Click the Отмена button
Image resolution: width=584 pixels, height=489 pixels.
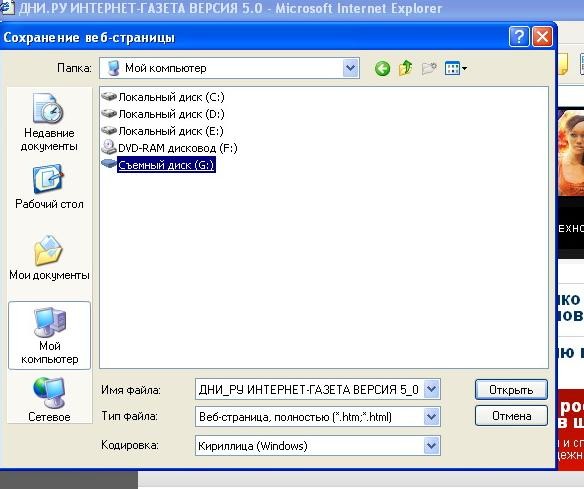[511, 416]
